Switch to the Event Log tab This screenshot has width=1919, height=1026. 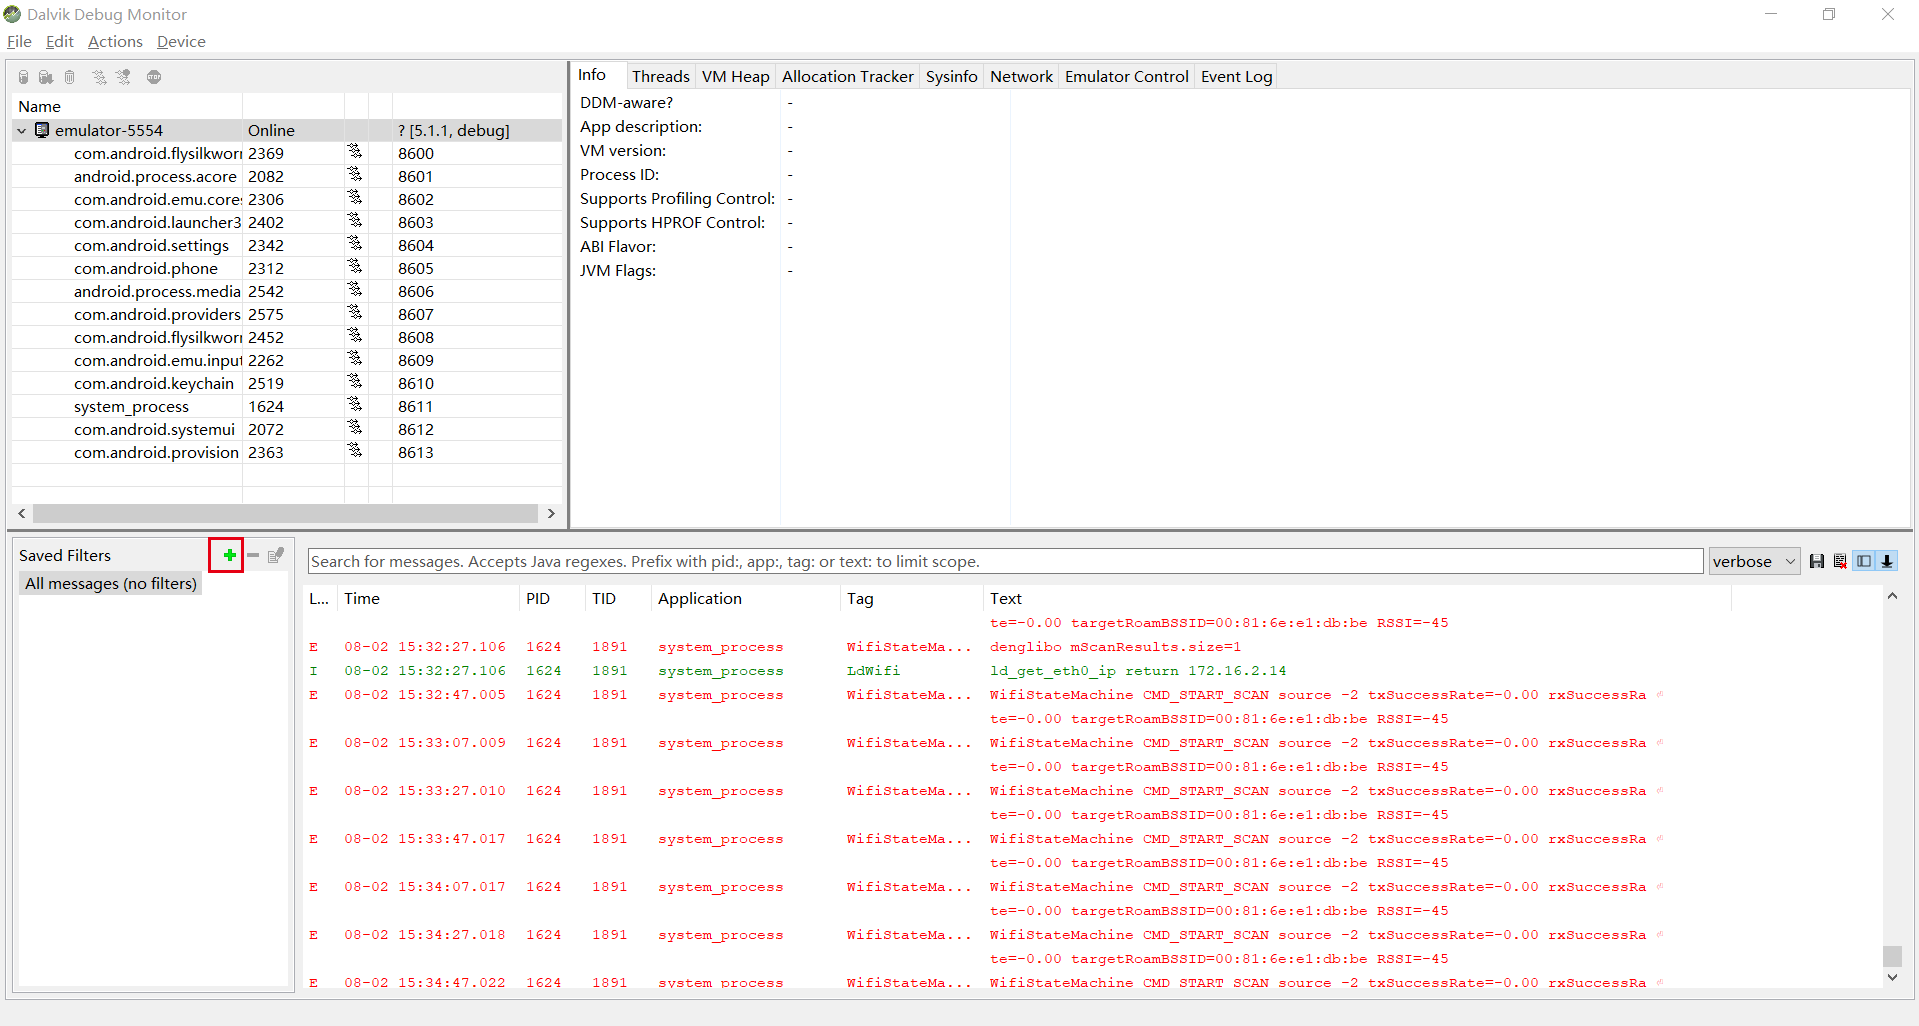click(1236, 76)
